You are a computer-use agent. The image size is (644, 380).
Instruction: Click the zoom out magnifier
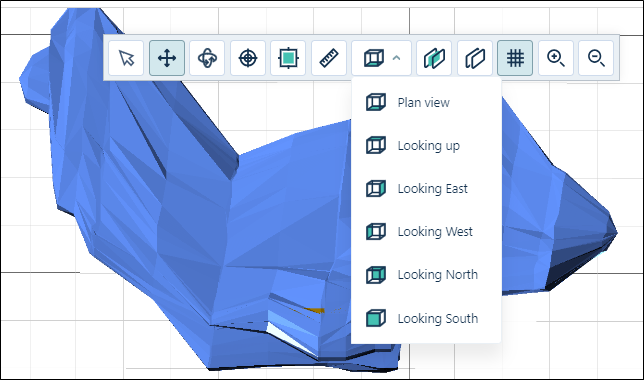point(596,58)
